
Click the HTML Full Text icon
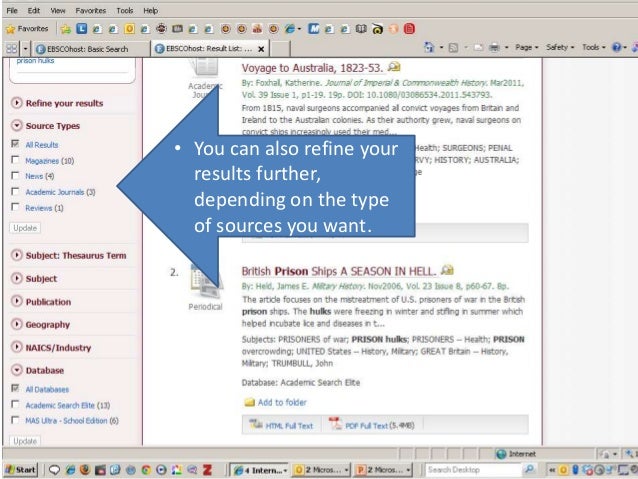(256, 424)
